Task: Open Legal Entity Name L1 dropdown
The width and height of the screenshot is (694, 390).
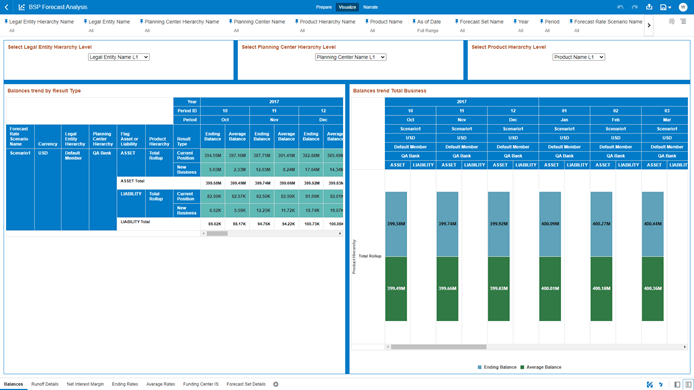Action: pos(119,57)
